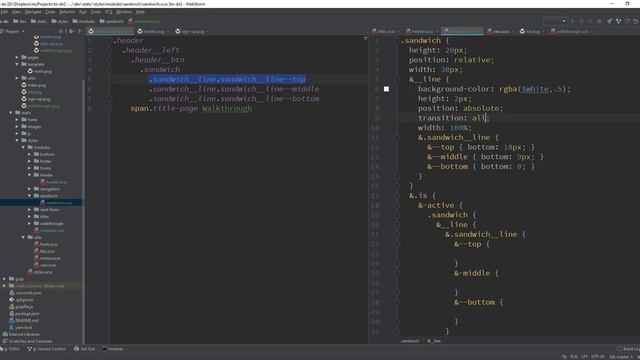
Task: Select main.pug in the project tree
Action: [40, 71]
